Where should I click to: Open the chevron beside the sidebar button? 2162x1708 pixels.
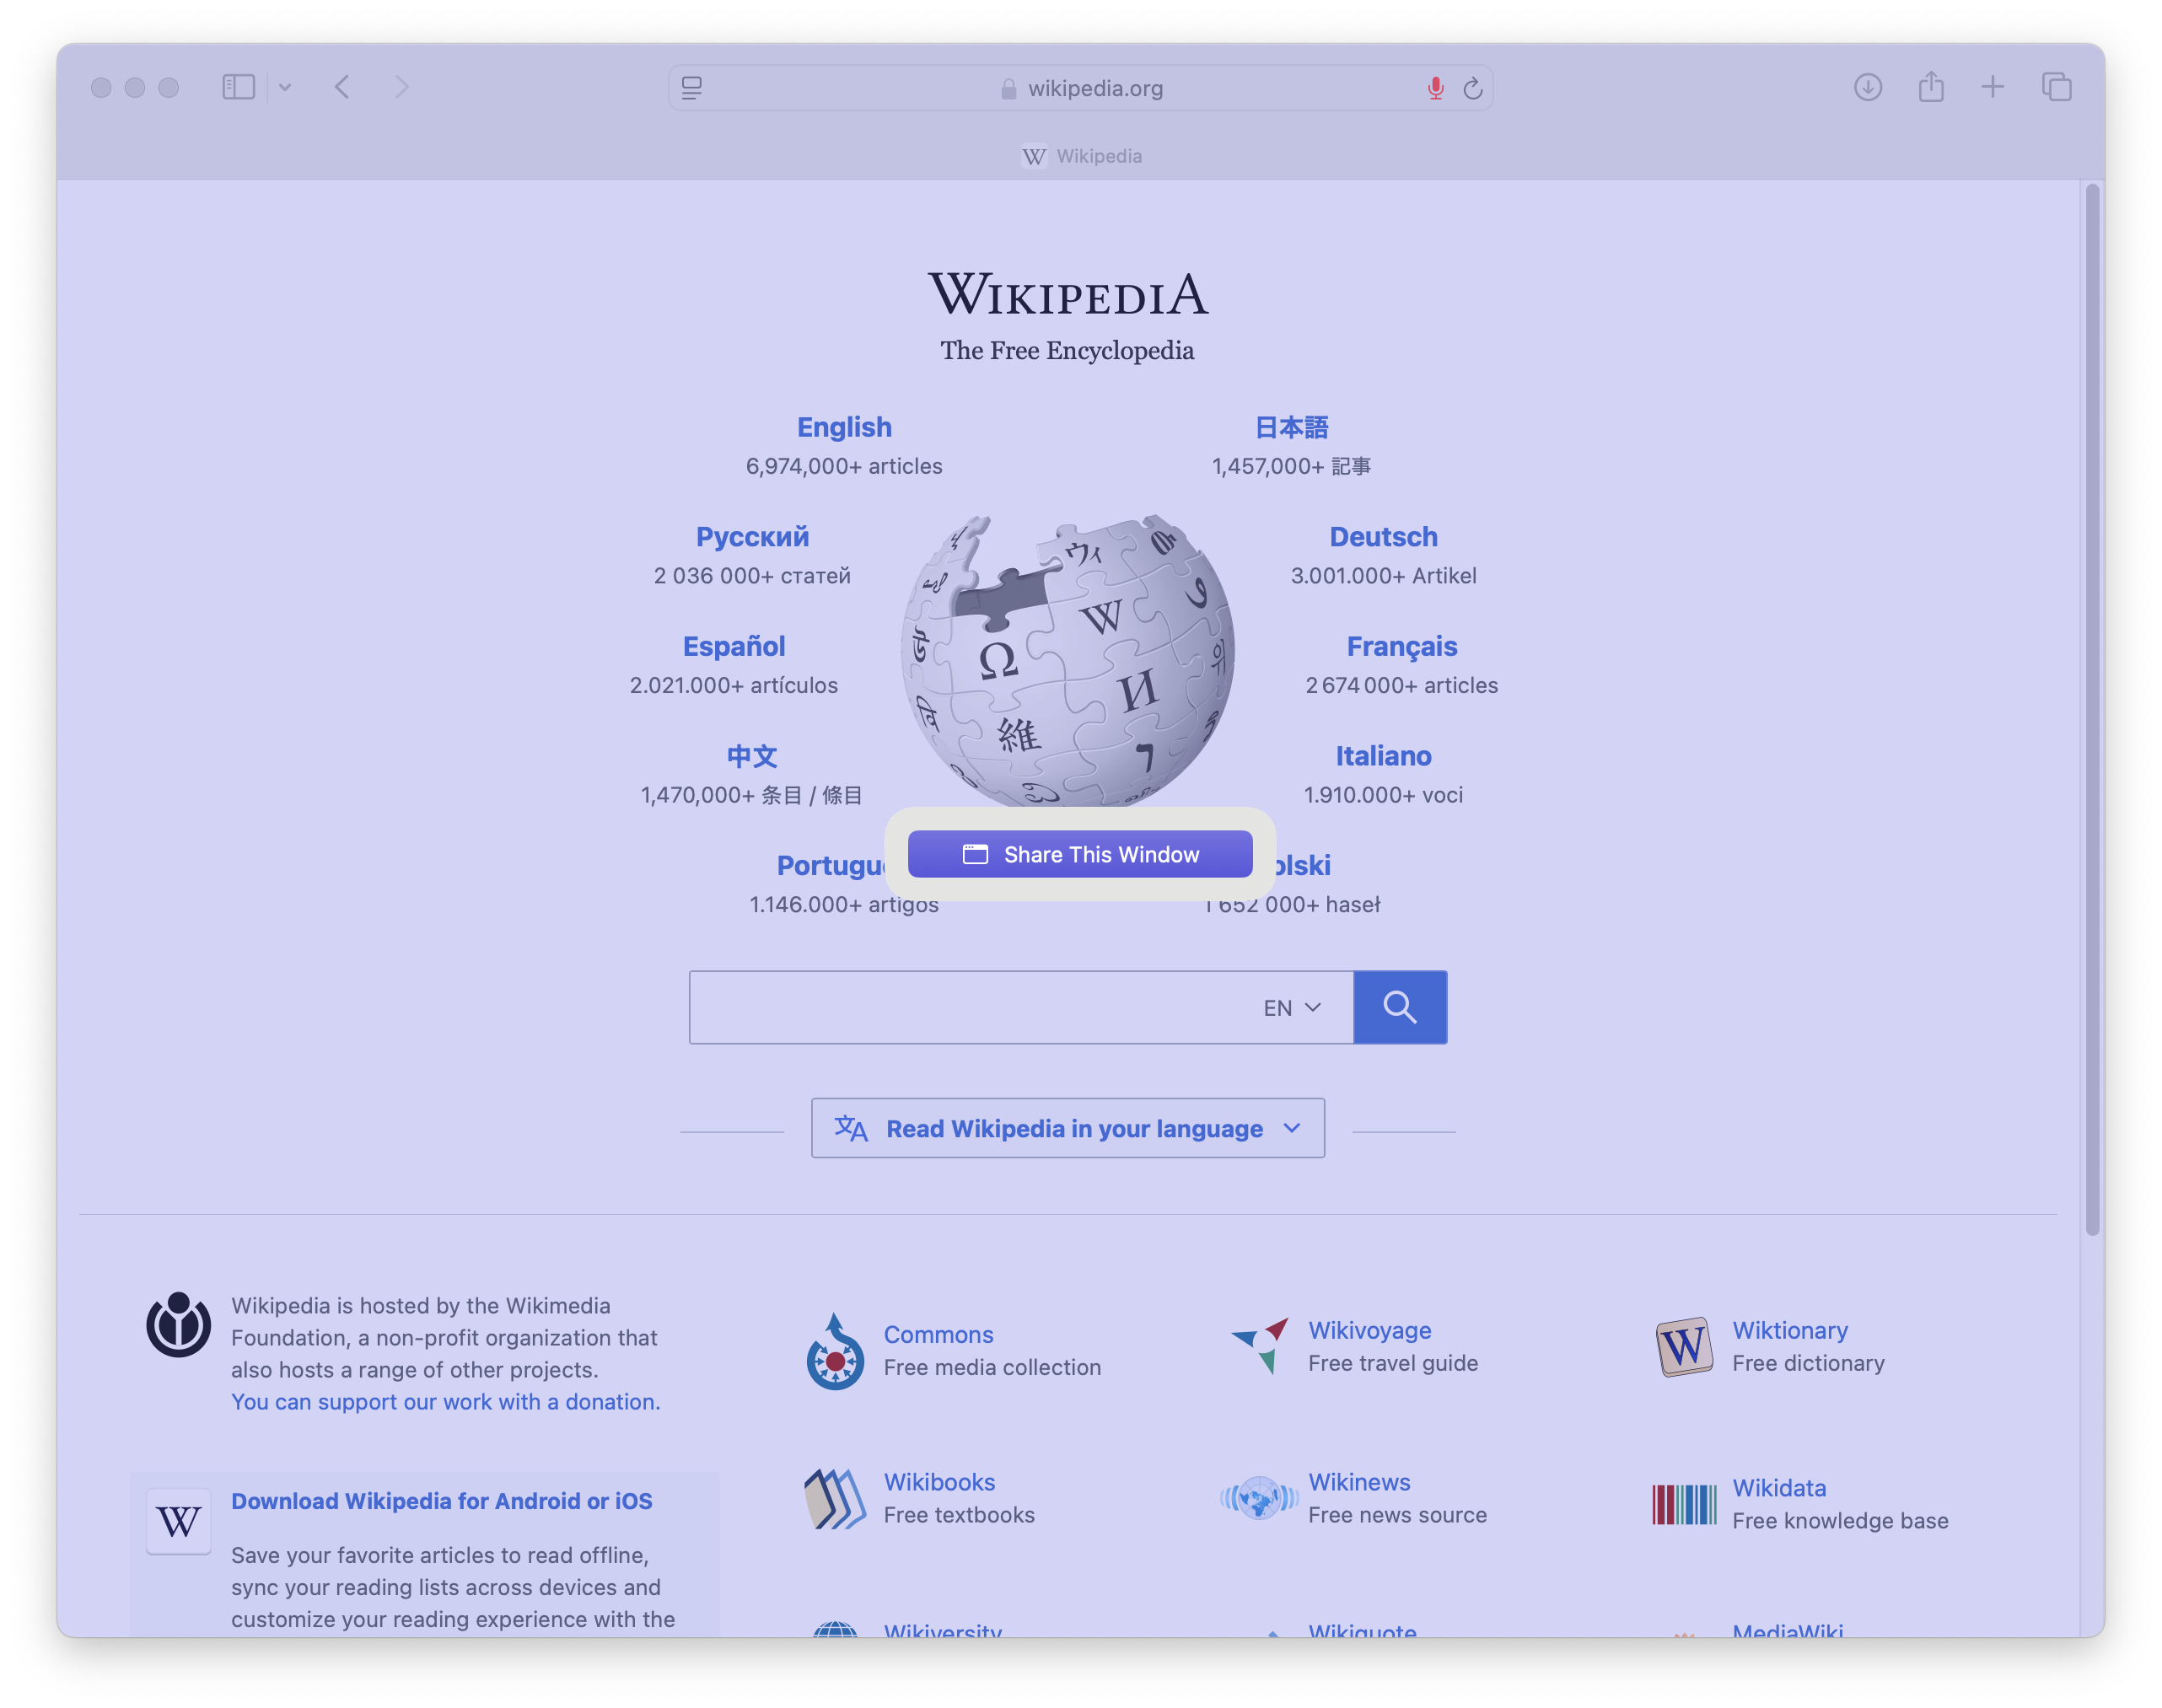pos(285,87)
